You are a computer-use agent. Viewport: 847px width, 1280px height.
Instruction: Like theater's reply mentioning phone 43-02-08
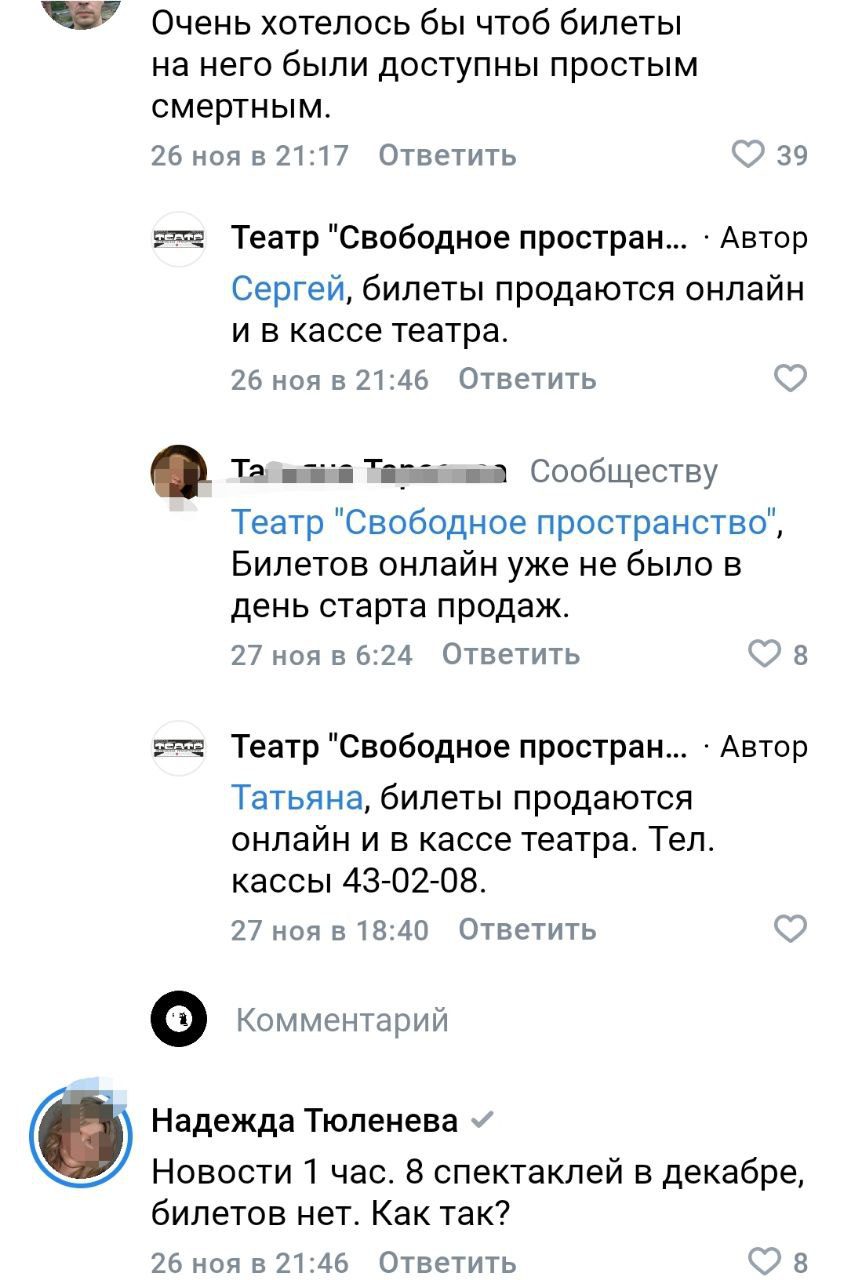click(790, 929)
